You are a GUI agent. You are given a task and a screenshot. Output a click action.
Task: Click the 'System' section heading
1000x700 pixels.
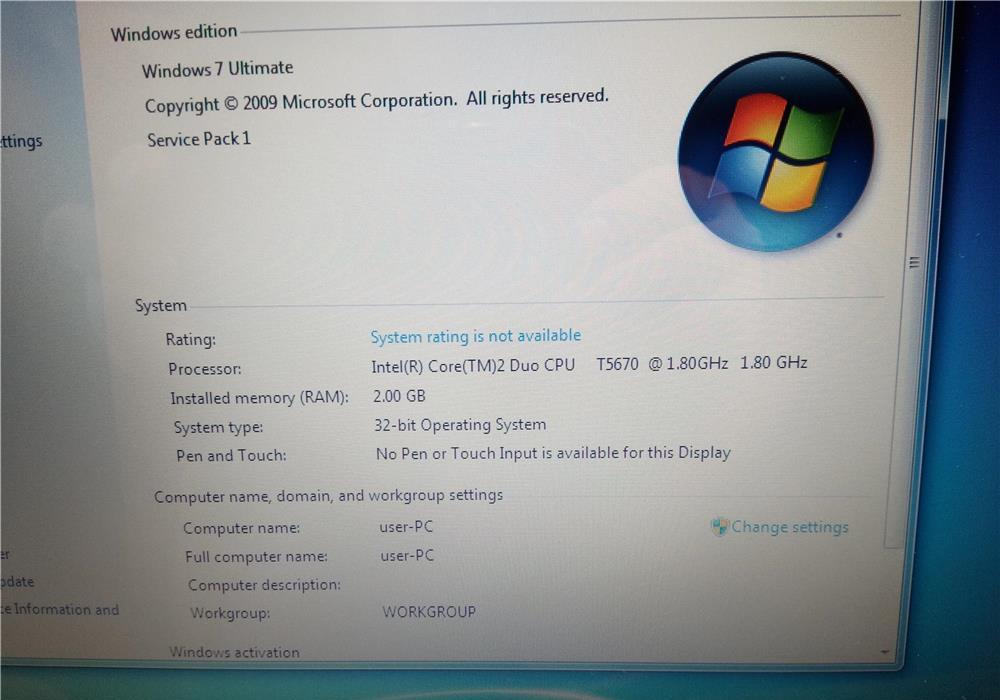pos(161,305)
